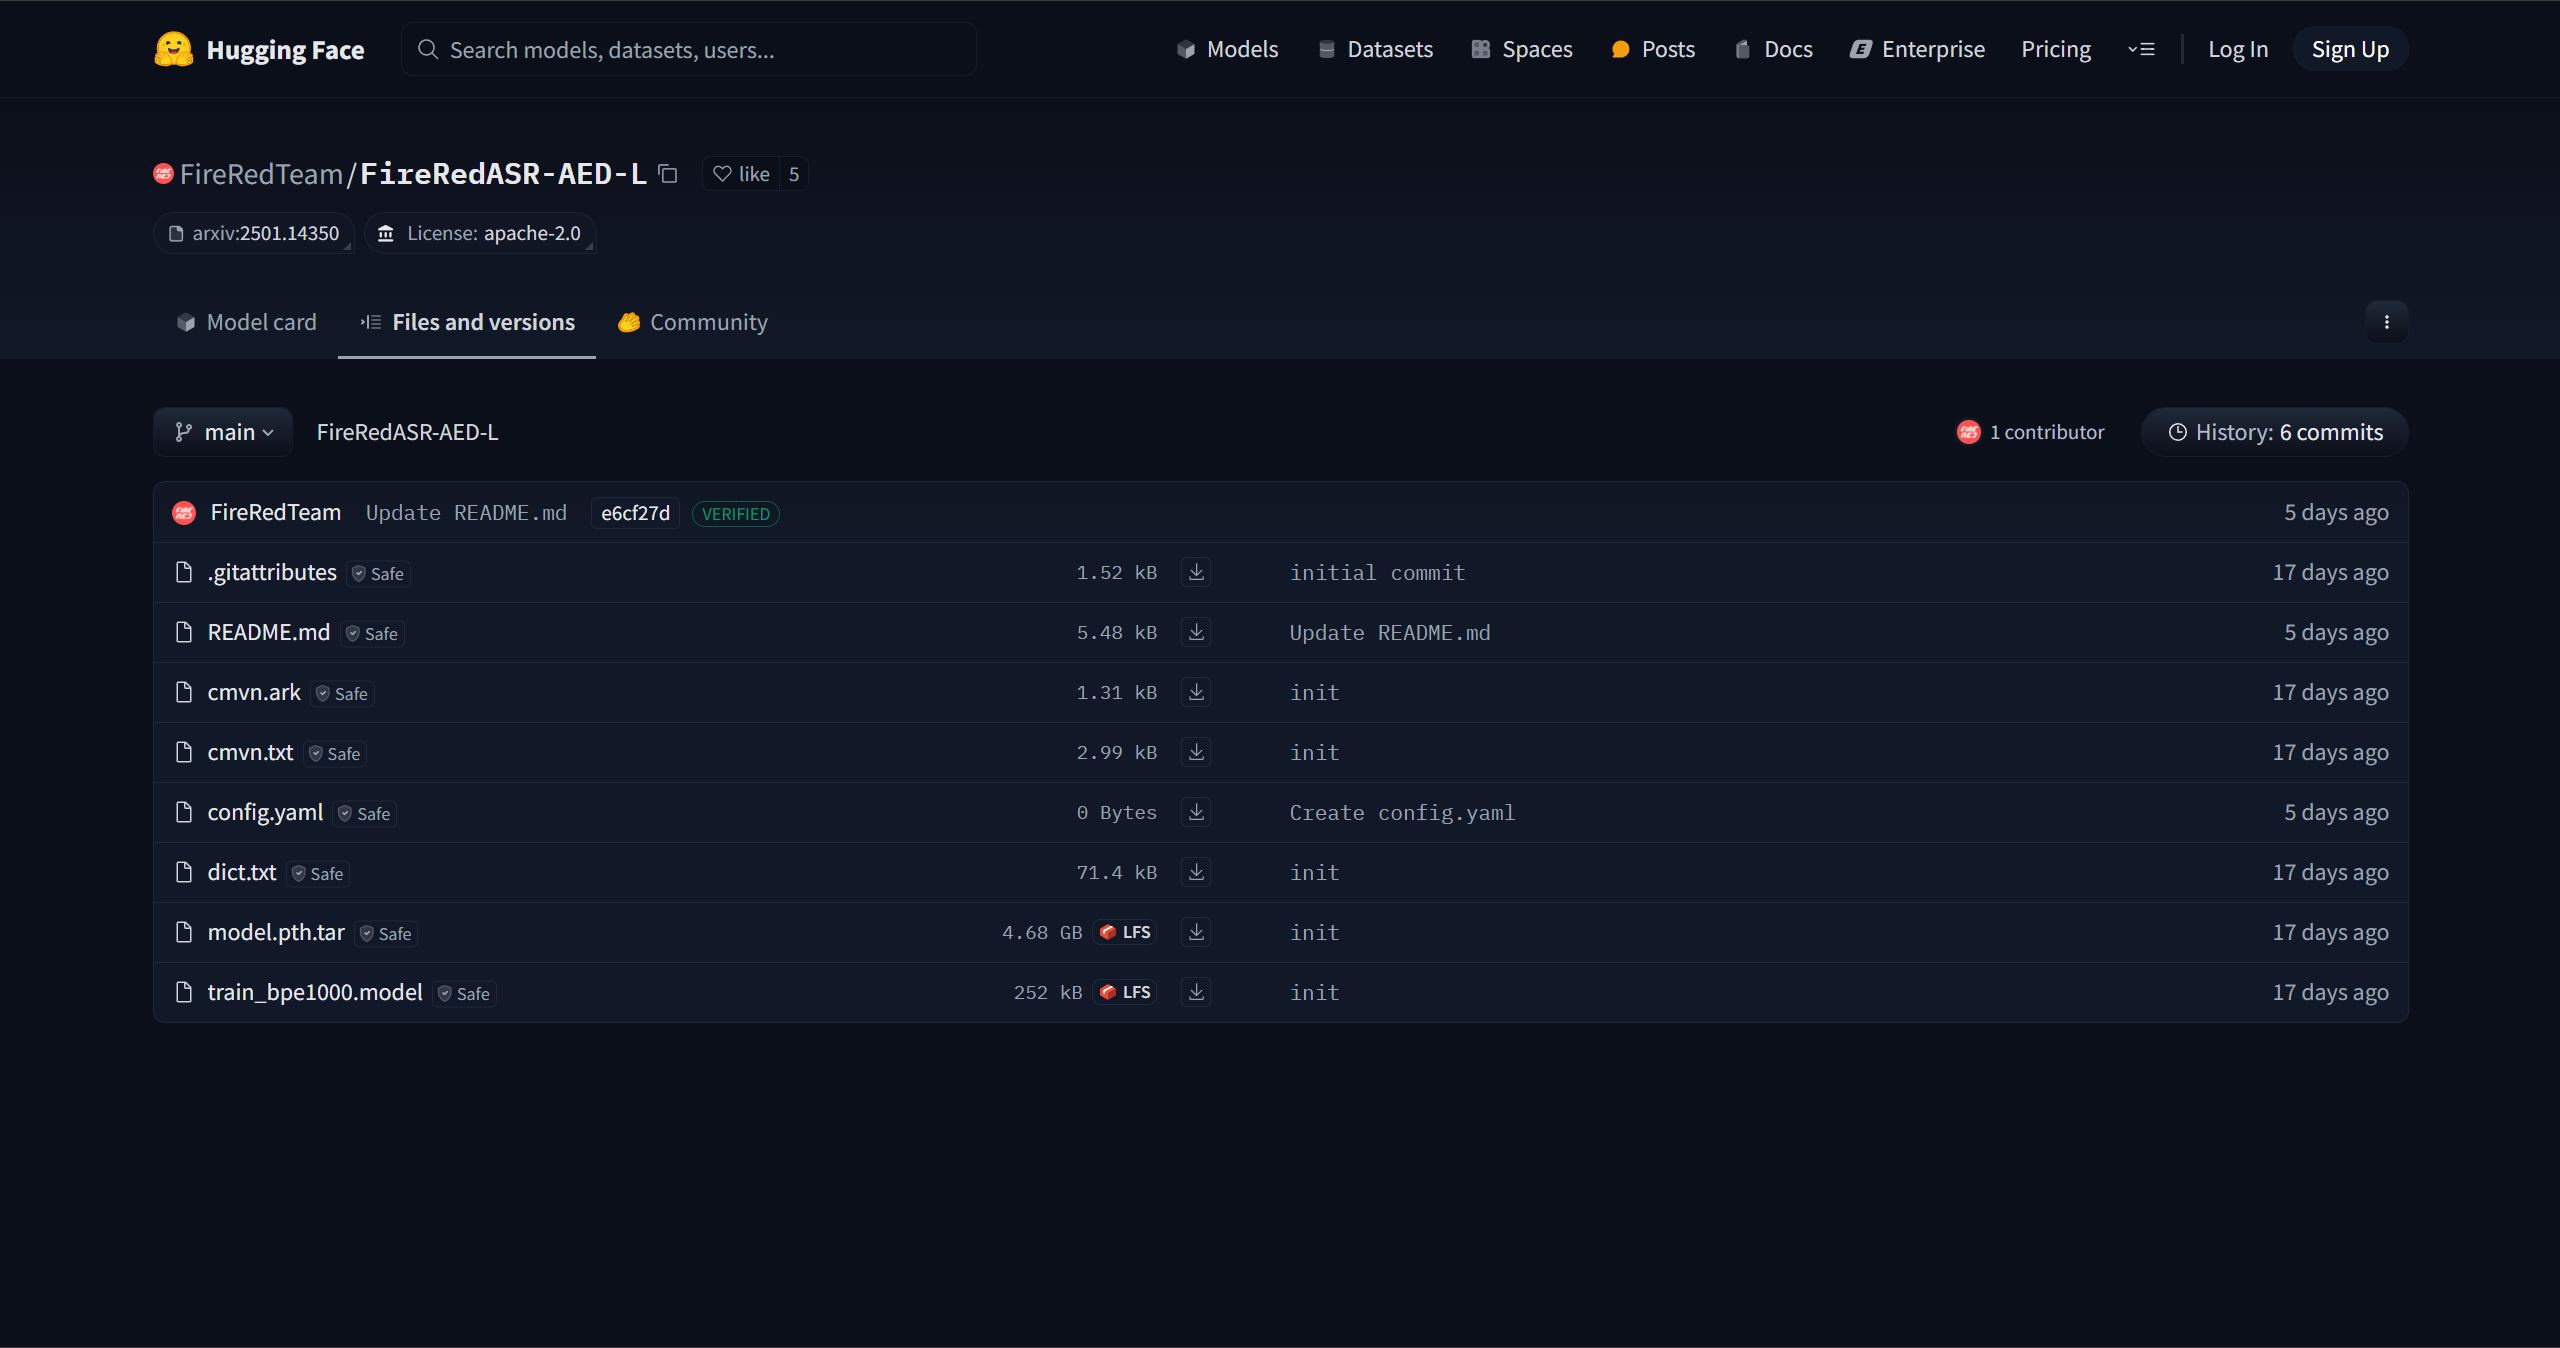Go to Models in navigation
Screen dimensions: 2560x1348
[1227, 49]
